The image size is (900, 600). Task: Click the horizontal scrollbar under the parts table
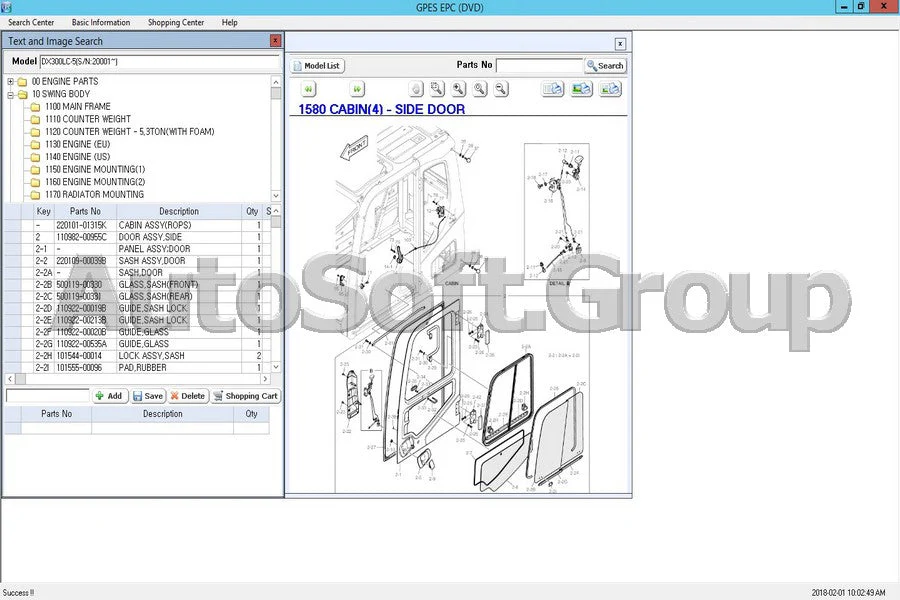140,379
